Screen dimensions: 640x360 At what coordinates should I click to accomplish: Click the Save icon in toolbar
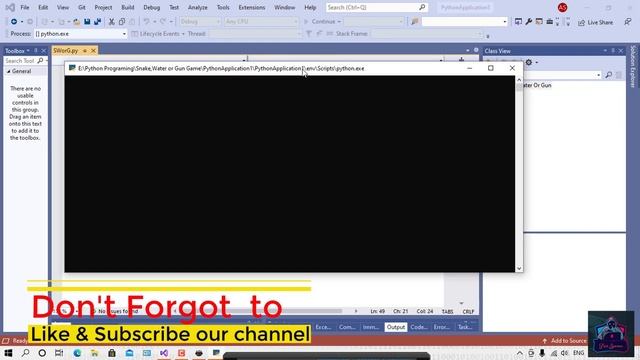point(87,22)
